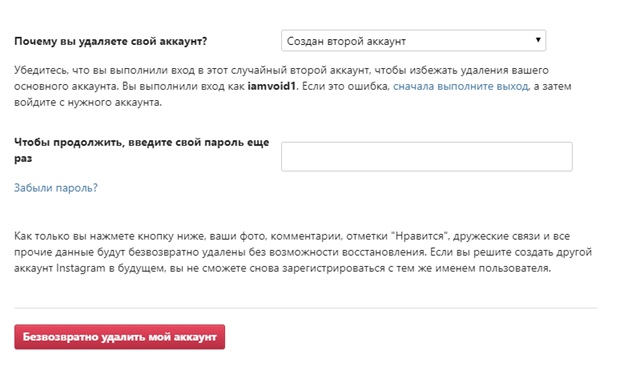Expand dropdown via its black arrow

[538, 40]
